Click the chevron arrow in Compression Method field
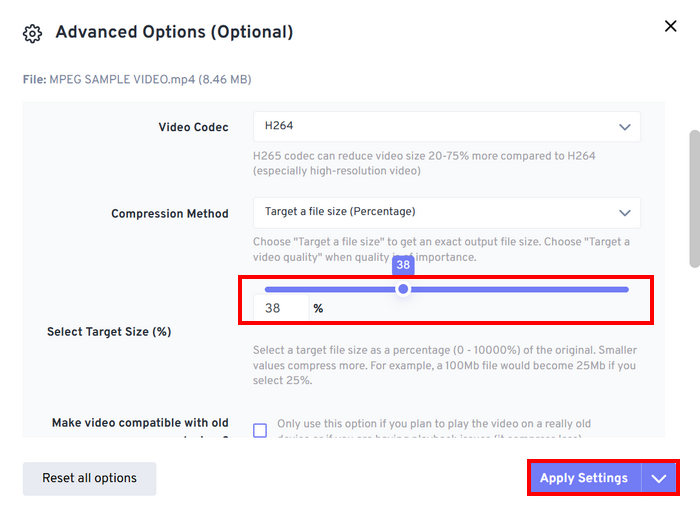The height and width of the screenshot is (512, 700). click(625, 212)
